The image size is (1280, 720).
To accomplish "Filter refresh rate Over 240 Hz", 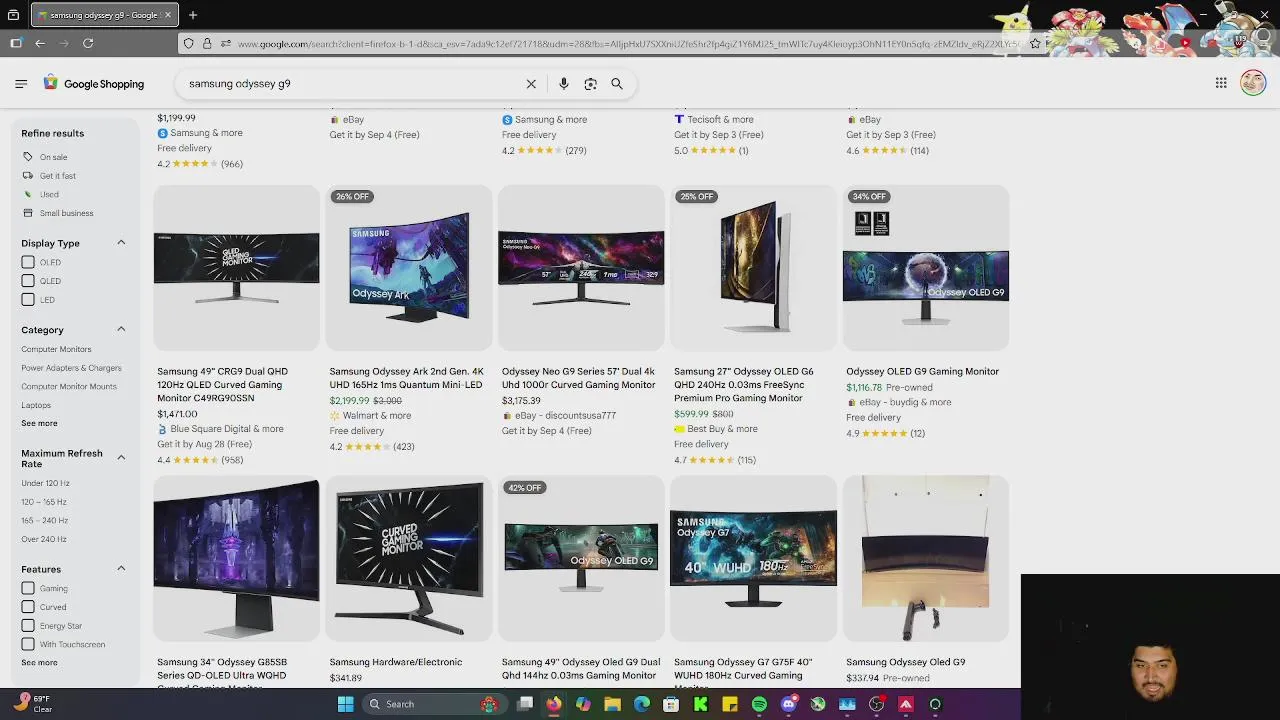I will coord(44,539).
